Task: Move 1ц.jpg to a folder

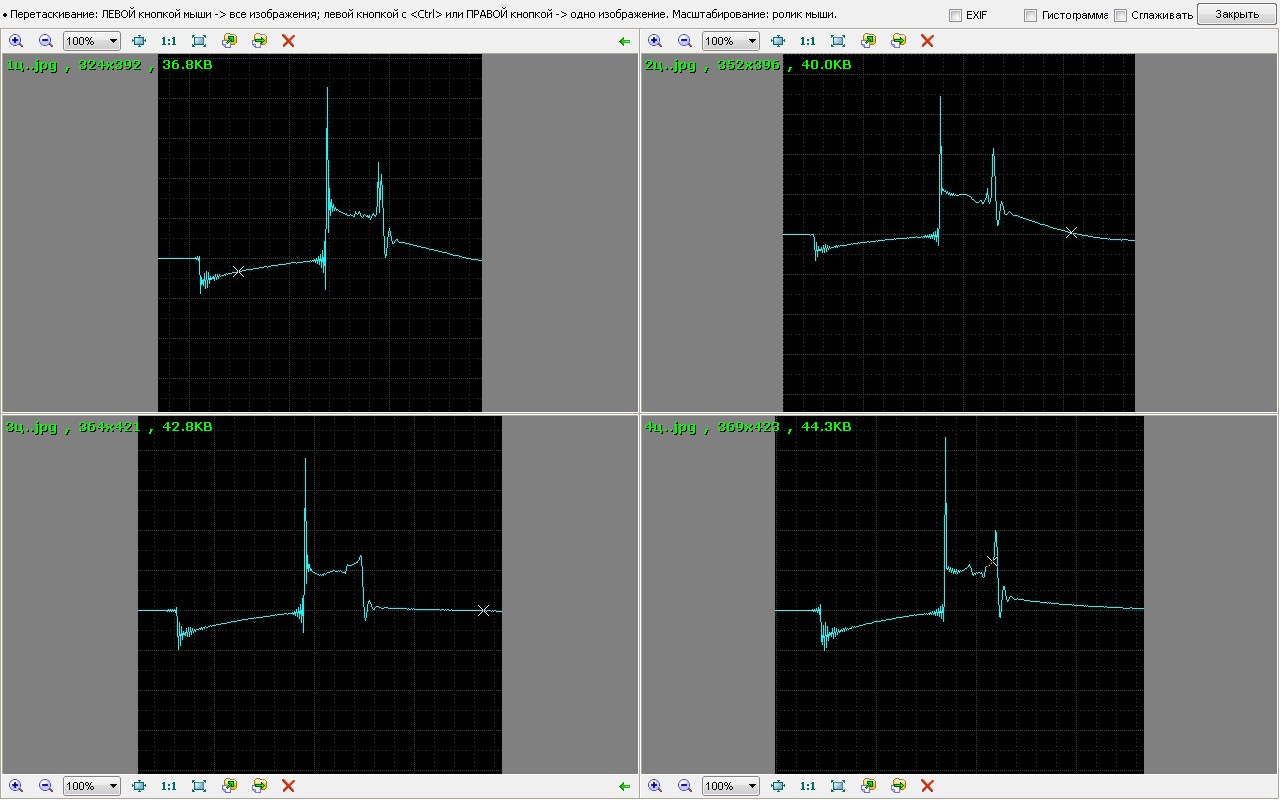Action: [x=259, y=41]
